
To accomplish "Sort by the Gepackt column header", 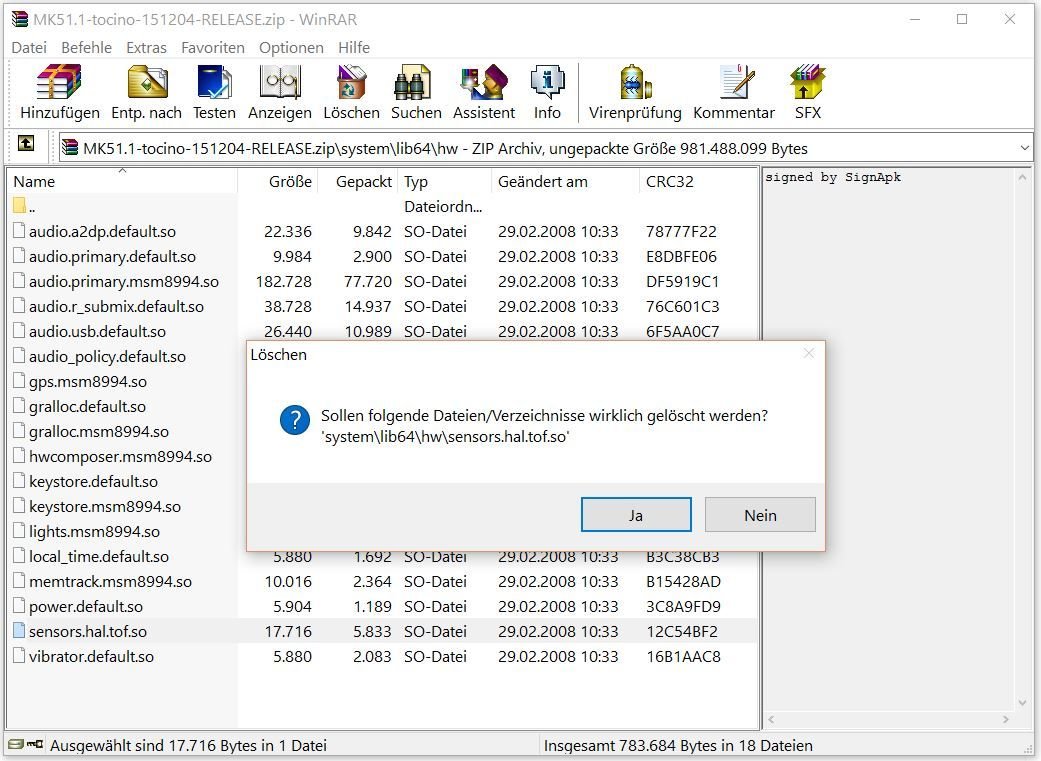I will [358, 181].
